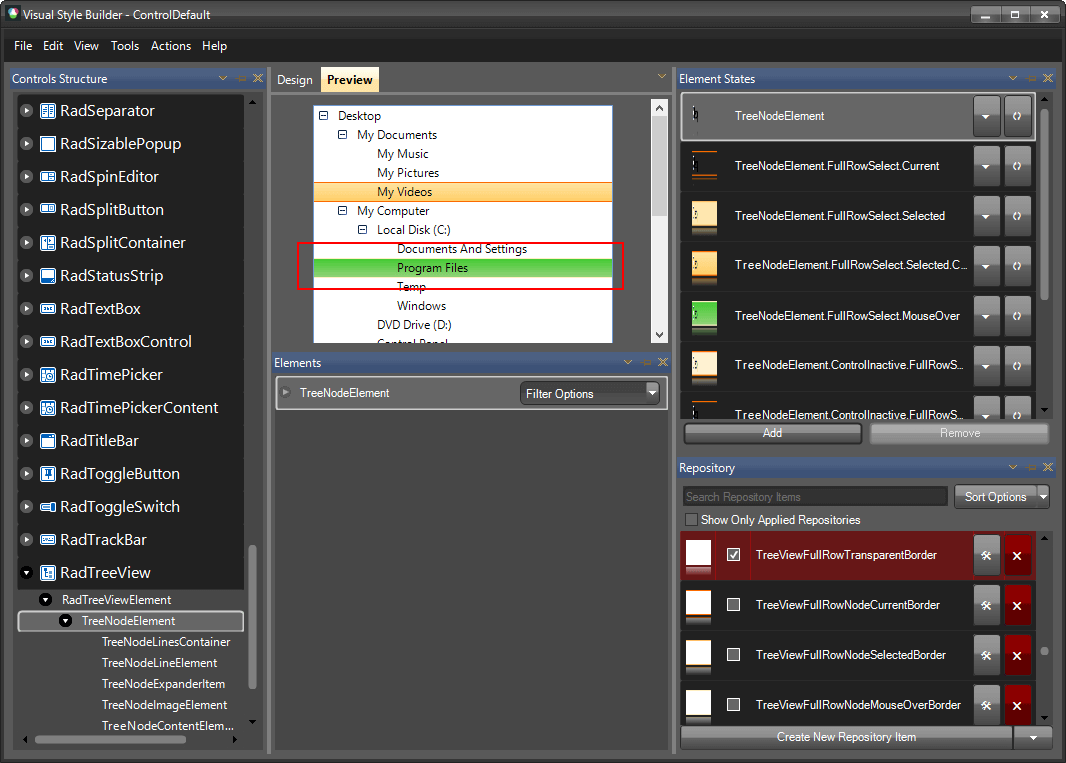The height and width of the screenshot is (763, 1066).
Task: Click the code icon next to TreeNodeElement.FullRowSelect.Current
Action: click(1018, 166)
